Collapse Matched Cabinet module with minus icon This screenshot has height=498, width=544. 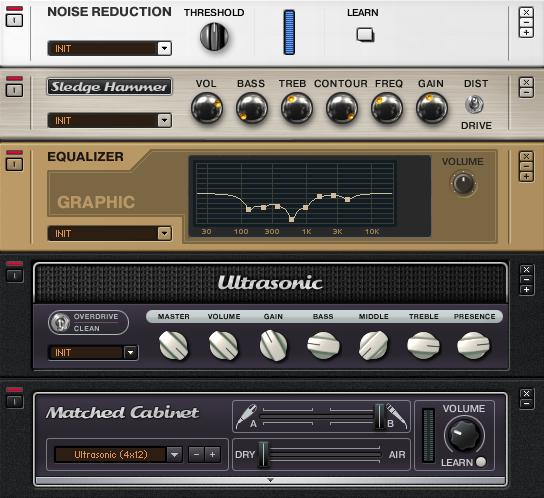tap(526, 404)
